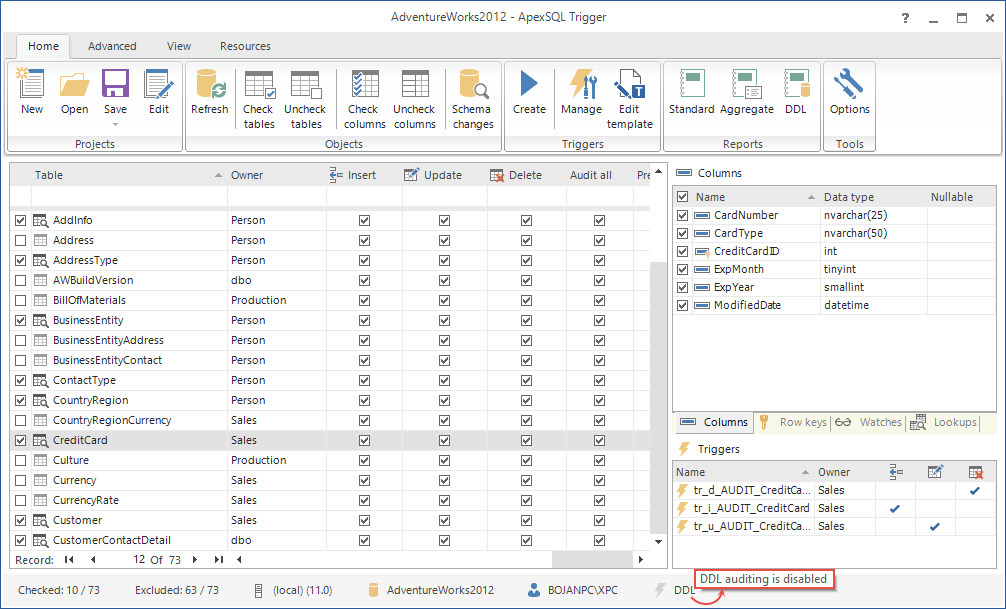Sort by Table column header arrow

(218, 175)
